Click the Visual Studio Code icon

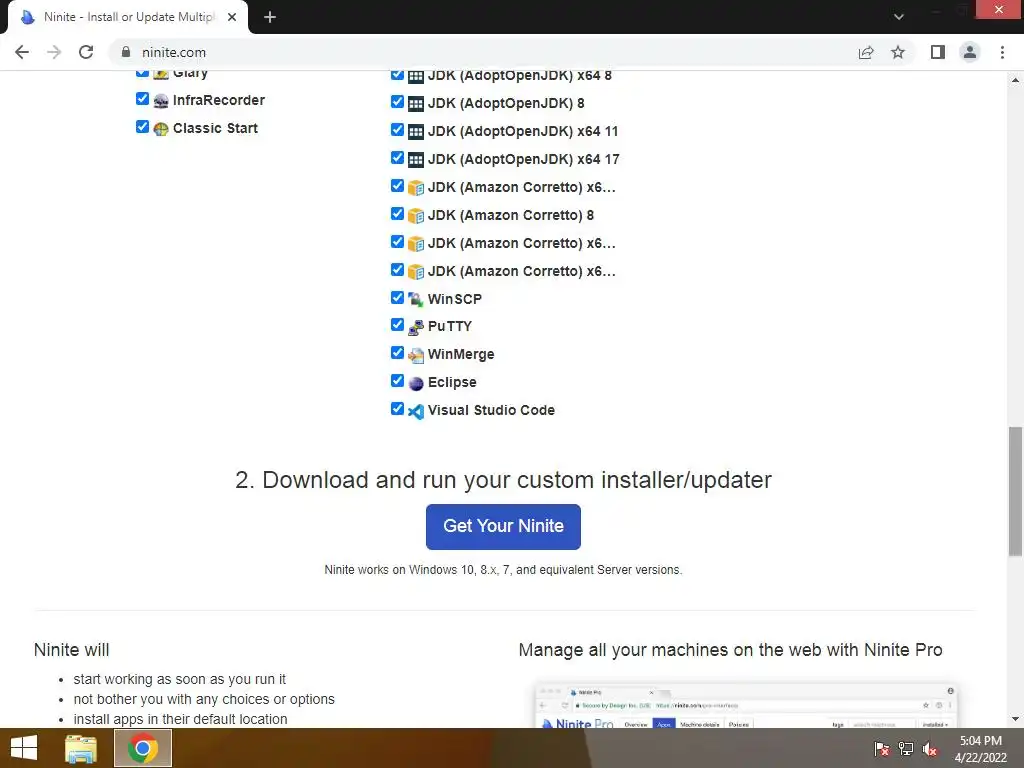tap(416, 411)
